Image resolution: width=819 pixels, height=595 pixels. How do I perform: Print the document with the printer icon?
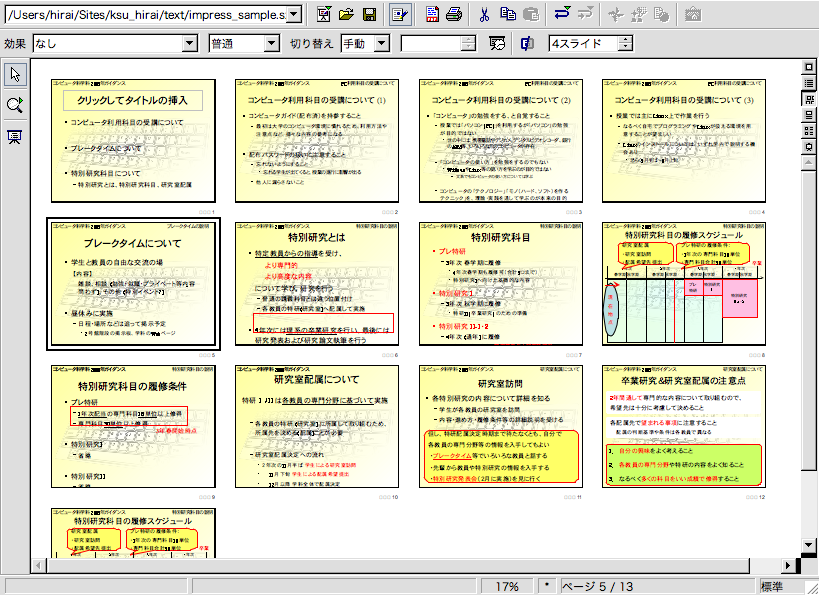click(x=453, y=14)
